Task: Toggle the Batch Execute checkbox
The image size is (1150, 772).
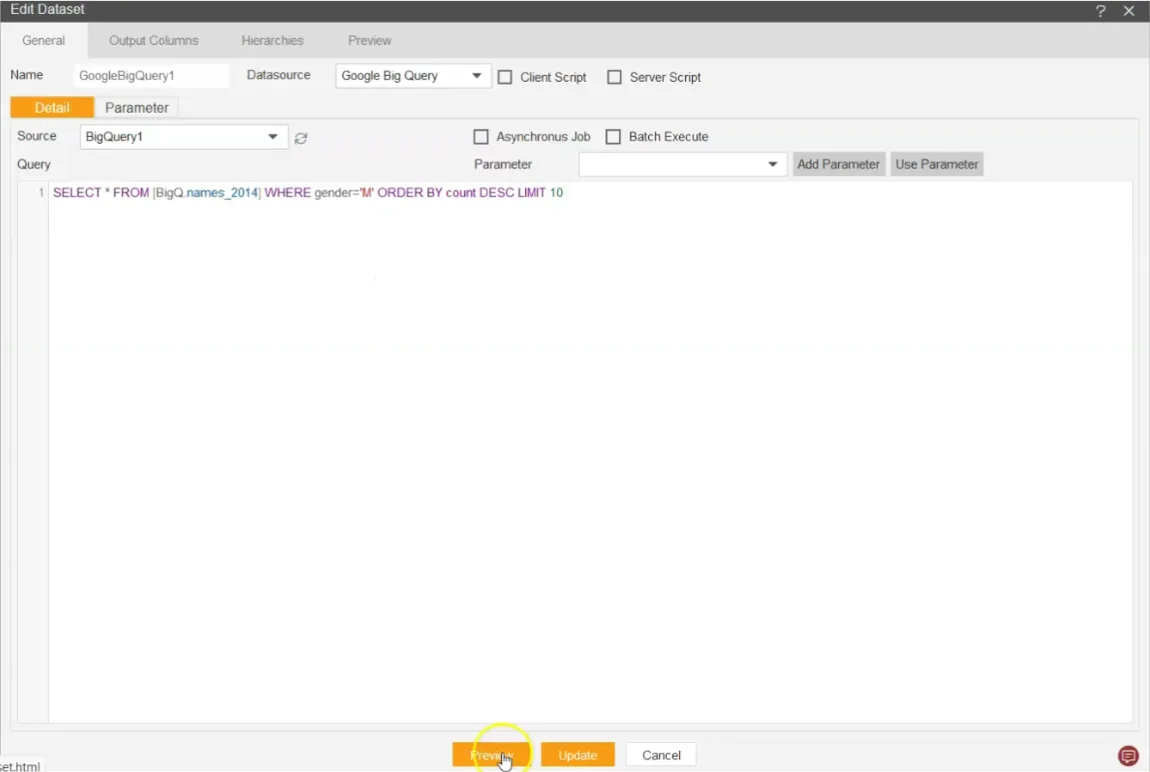Action: click(x=613, y=137)
